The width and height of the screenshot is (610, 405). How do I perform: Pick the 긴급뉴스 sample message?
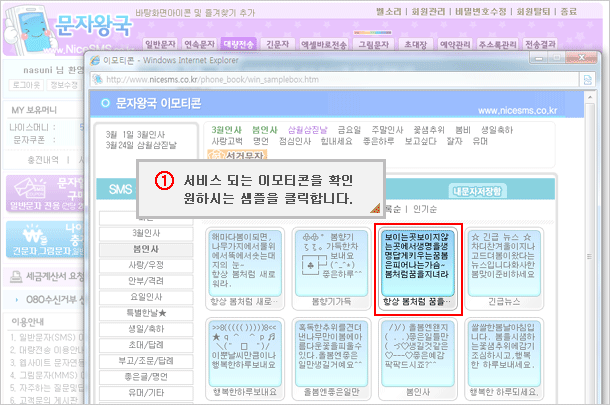coord(504,269)
